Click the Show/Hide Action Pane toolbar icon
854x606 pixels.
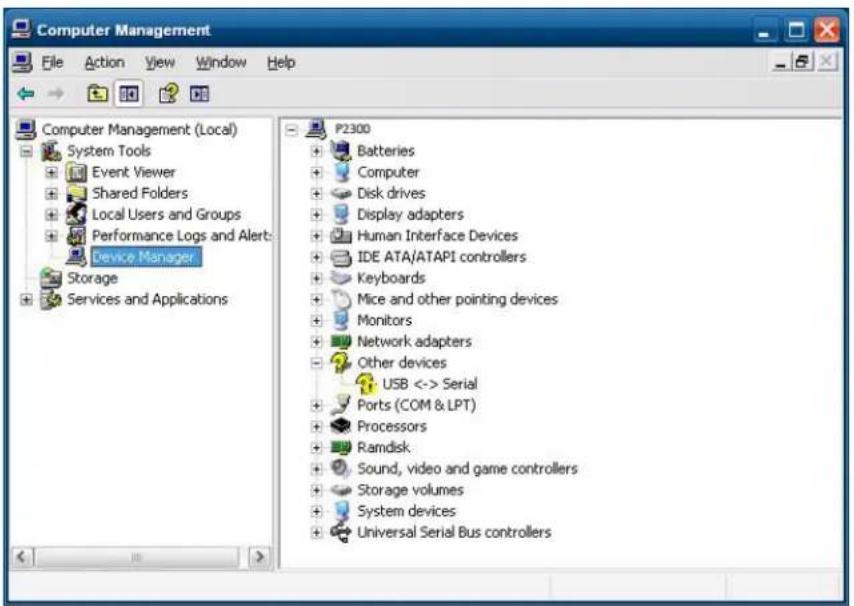tap(199, 94)
